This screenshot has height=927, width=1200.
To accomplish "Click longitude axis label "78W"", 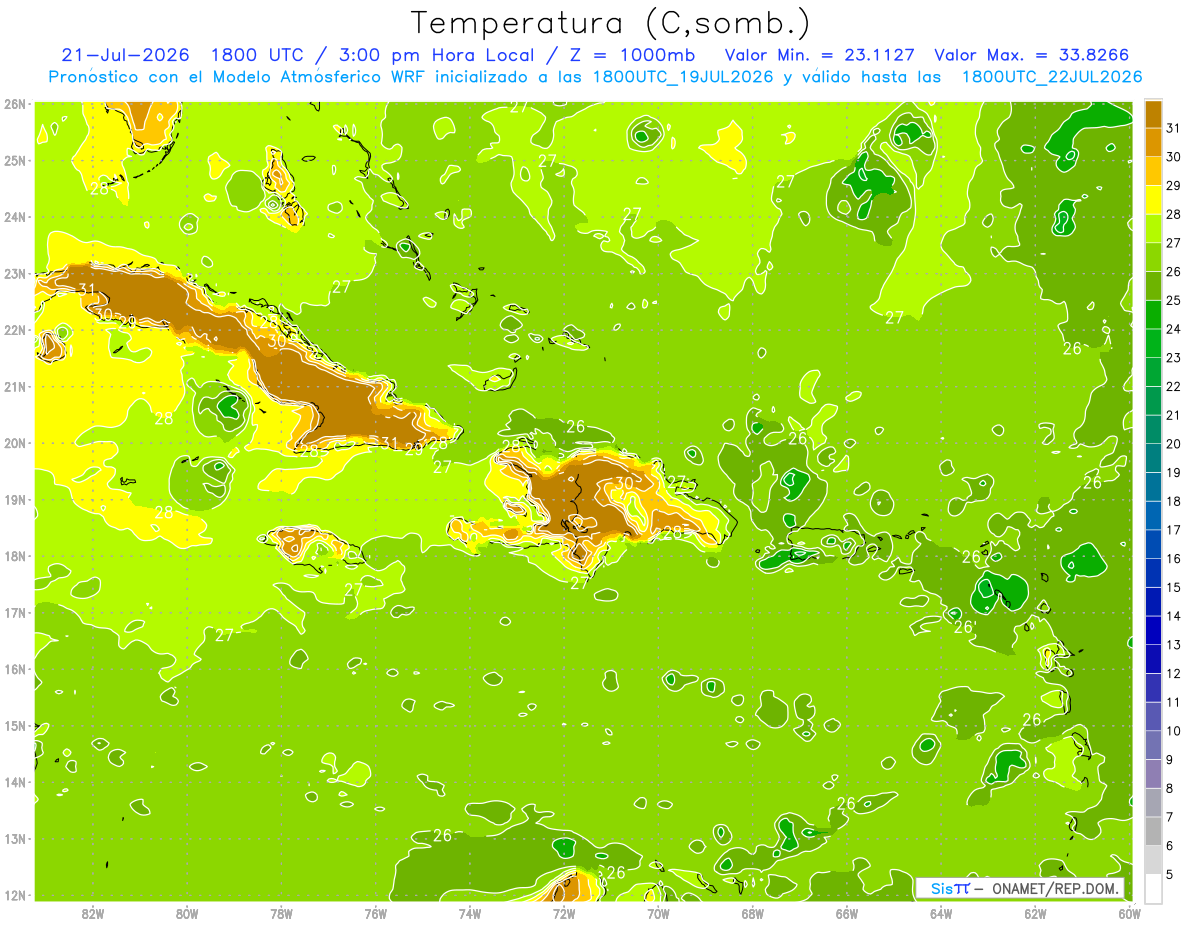I will tap(281, 913).
